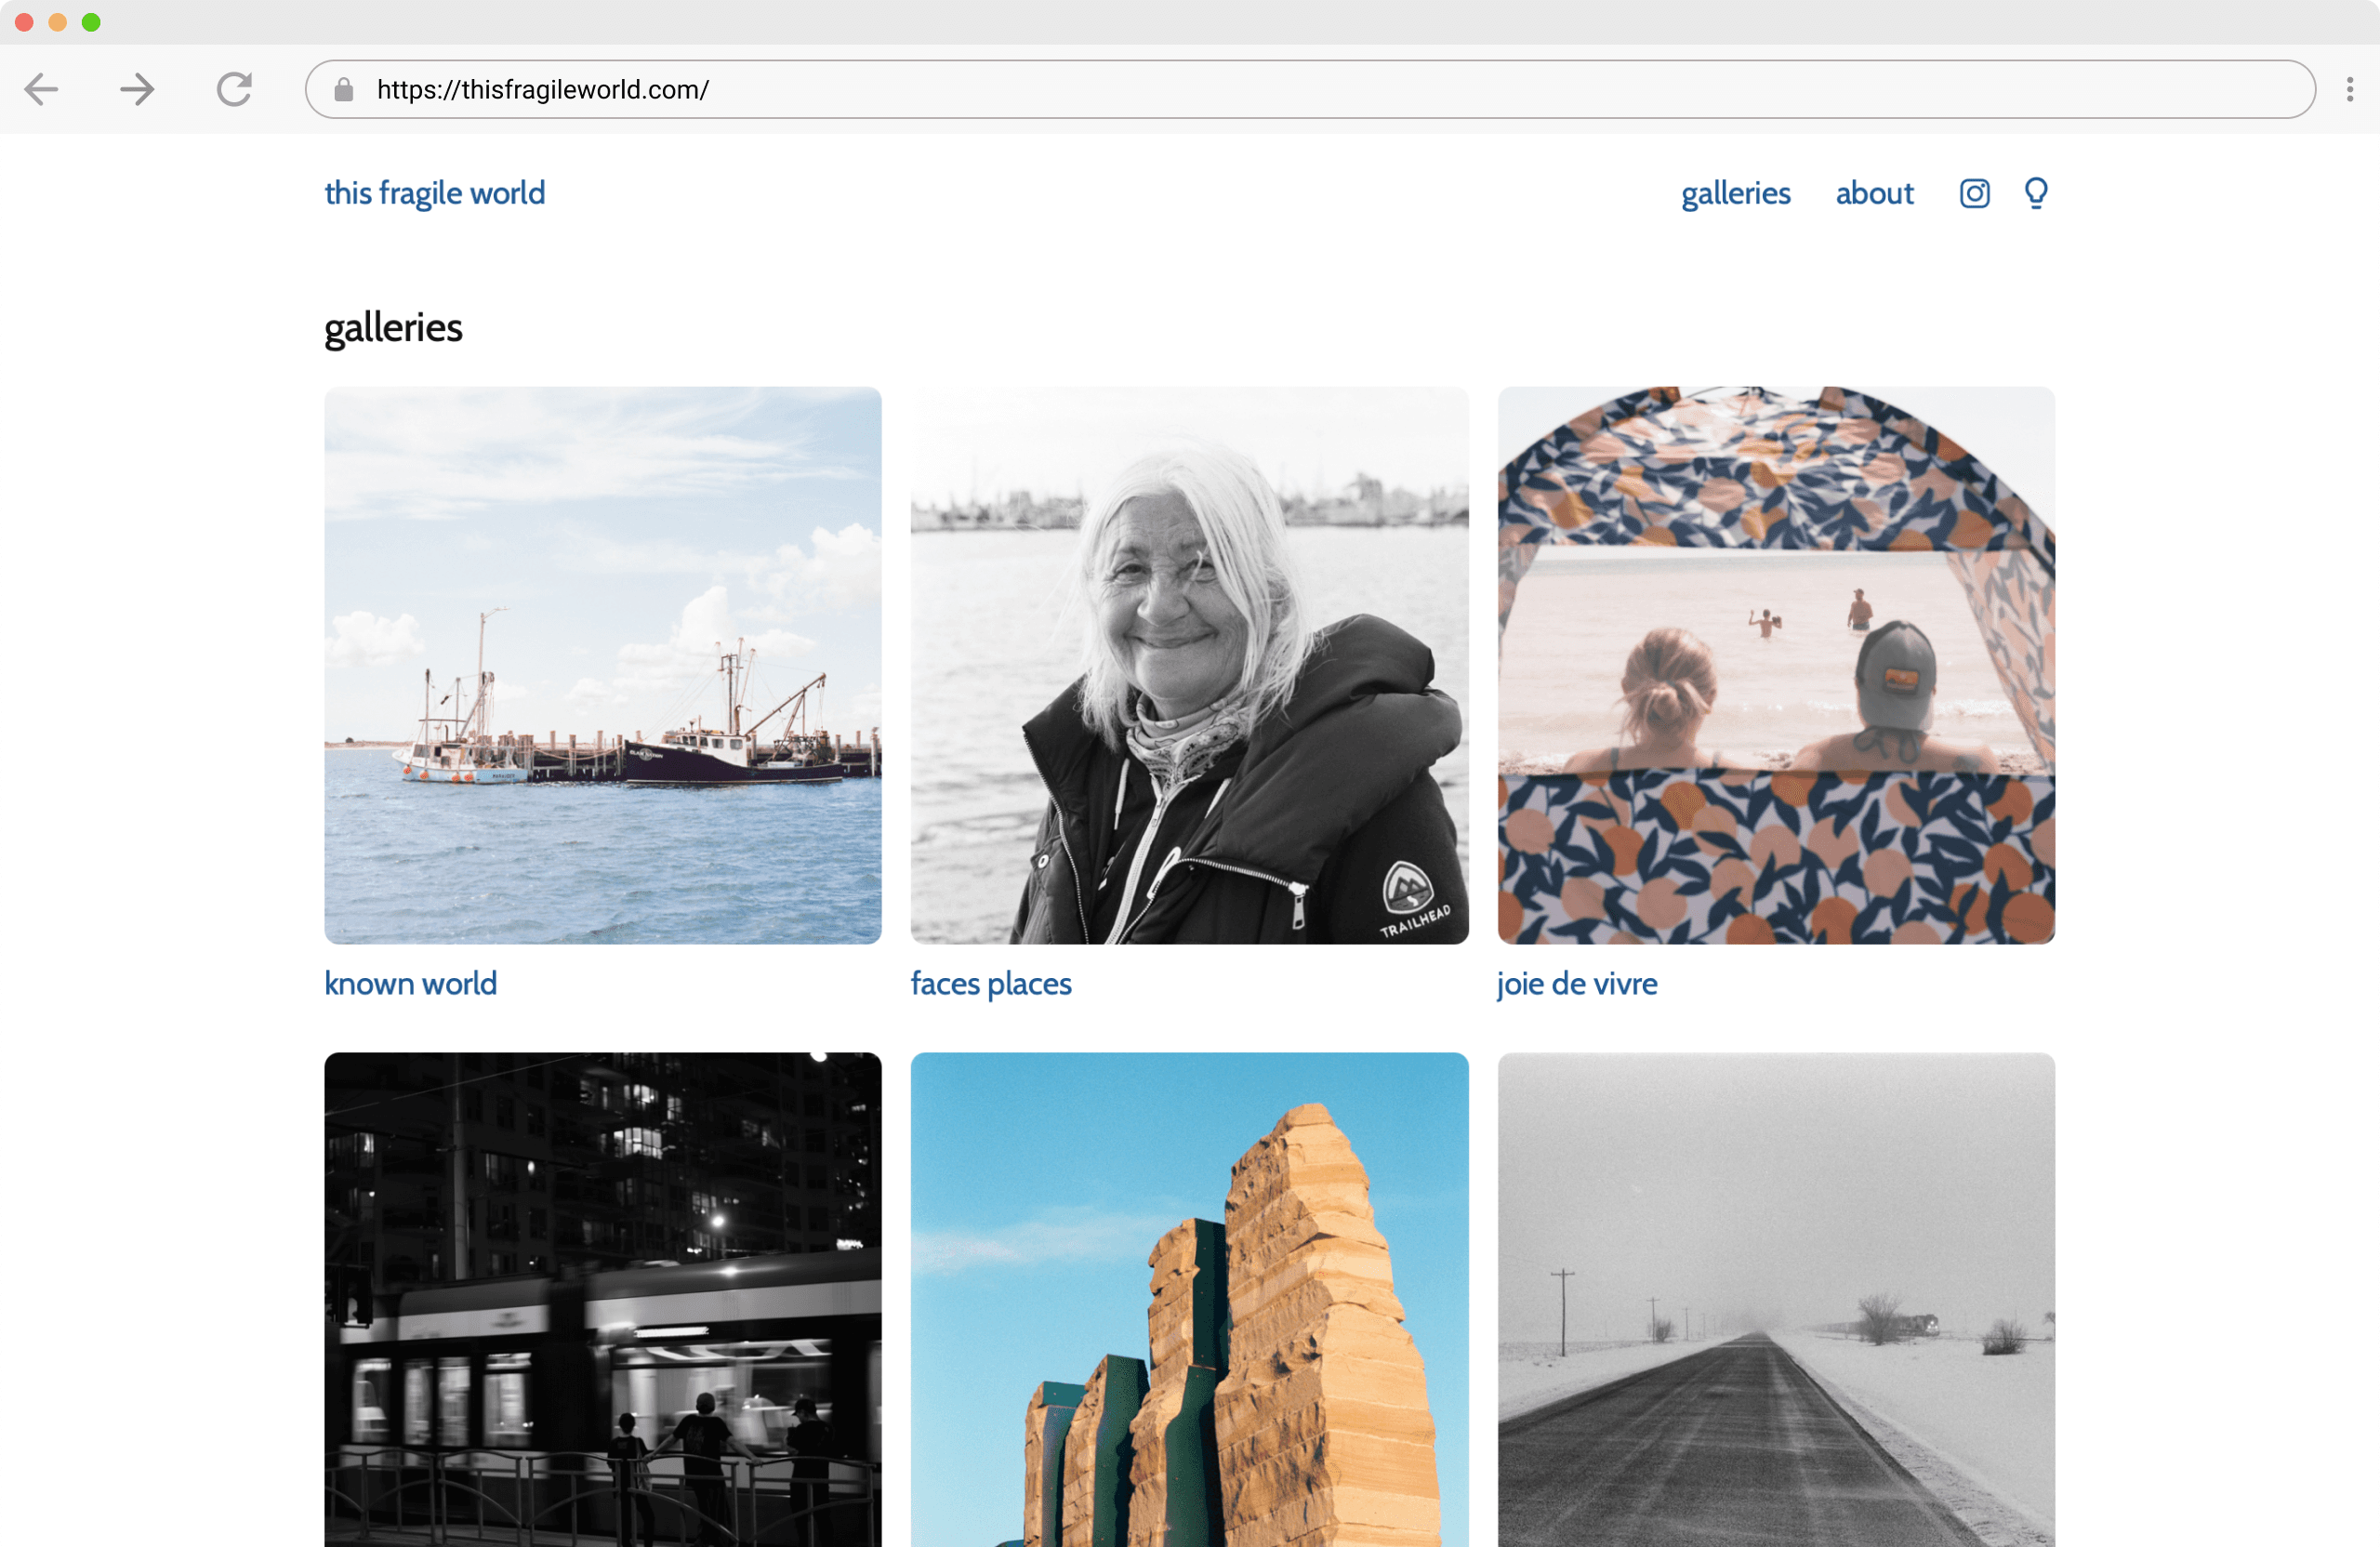Go to this fragile world home
Image resolution: width=2380 pixels, height=1547 pixels.
click(434, 193)
